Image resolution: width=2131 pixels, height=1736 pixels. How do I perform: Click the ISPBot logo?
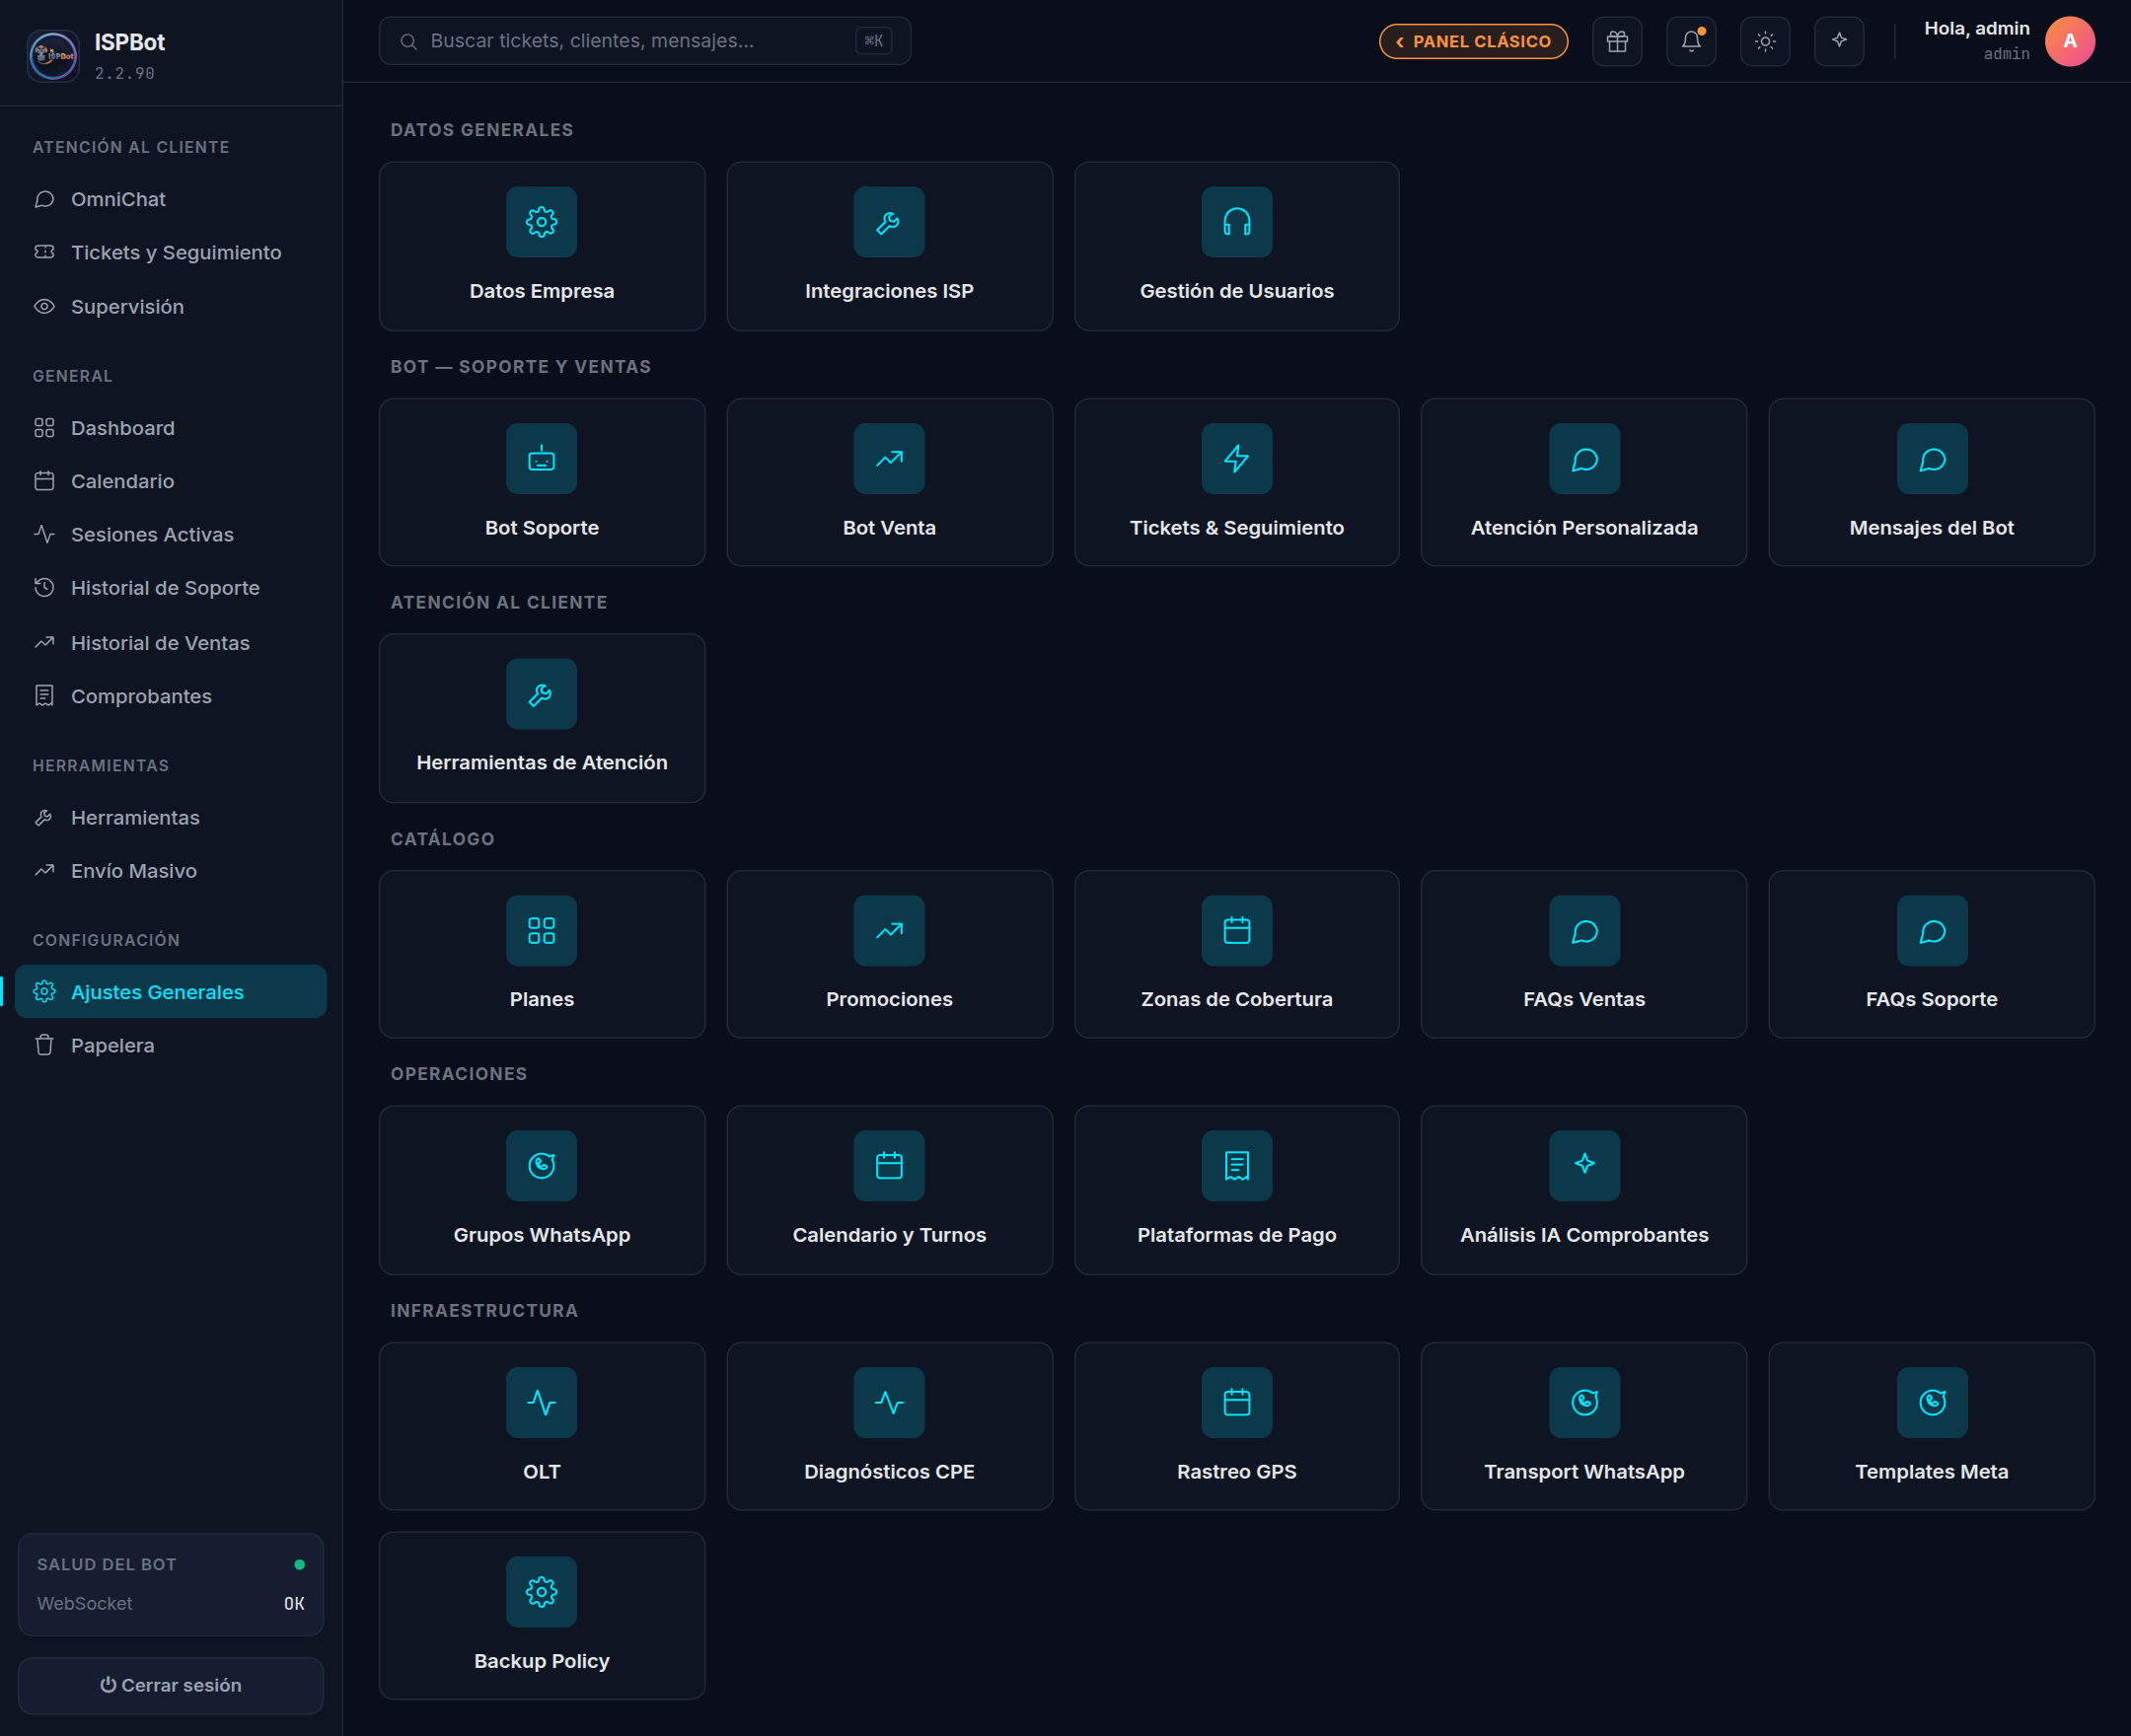[53, 55]
